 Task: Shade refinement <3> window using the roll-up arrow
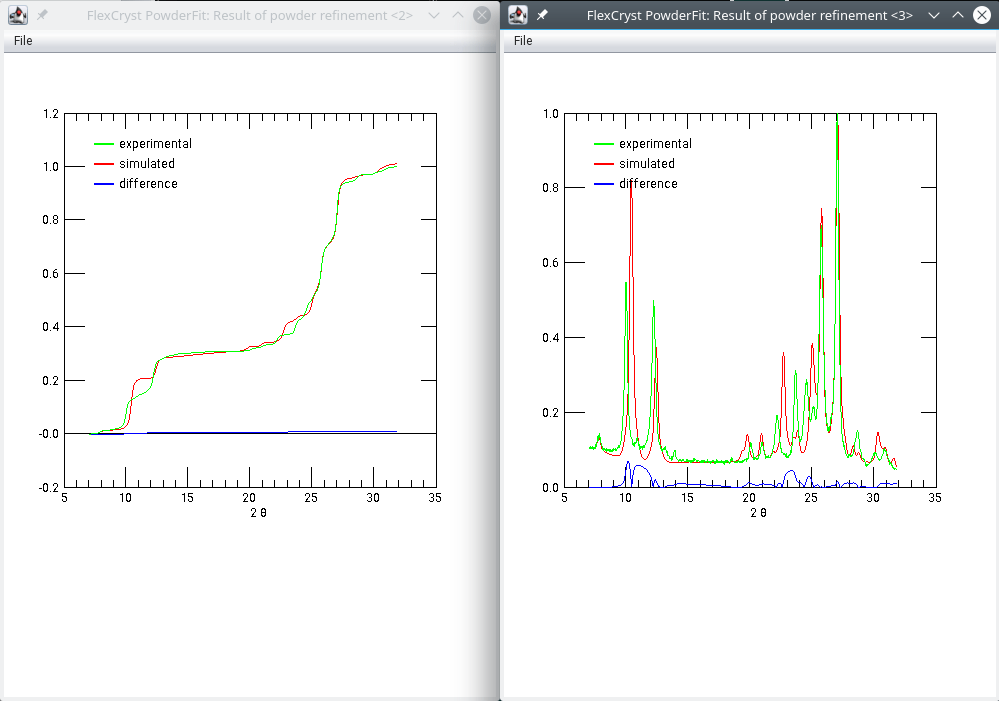[958, 15]
